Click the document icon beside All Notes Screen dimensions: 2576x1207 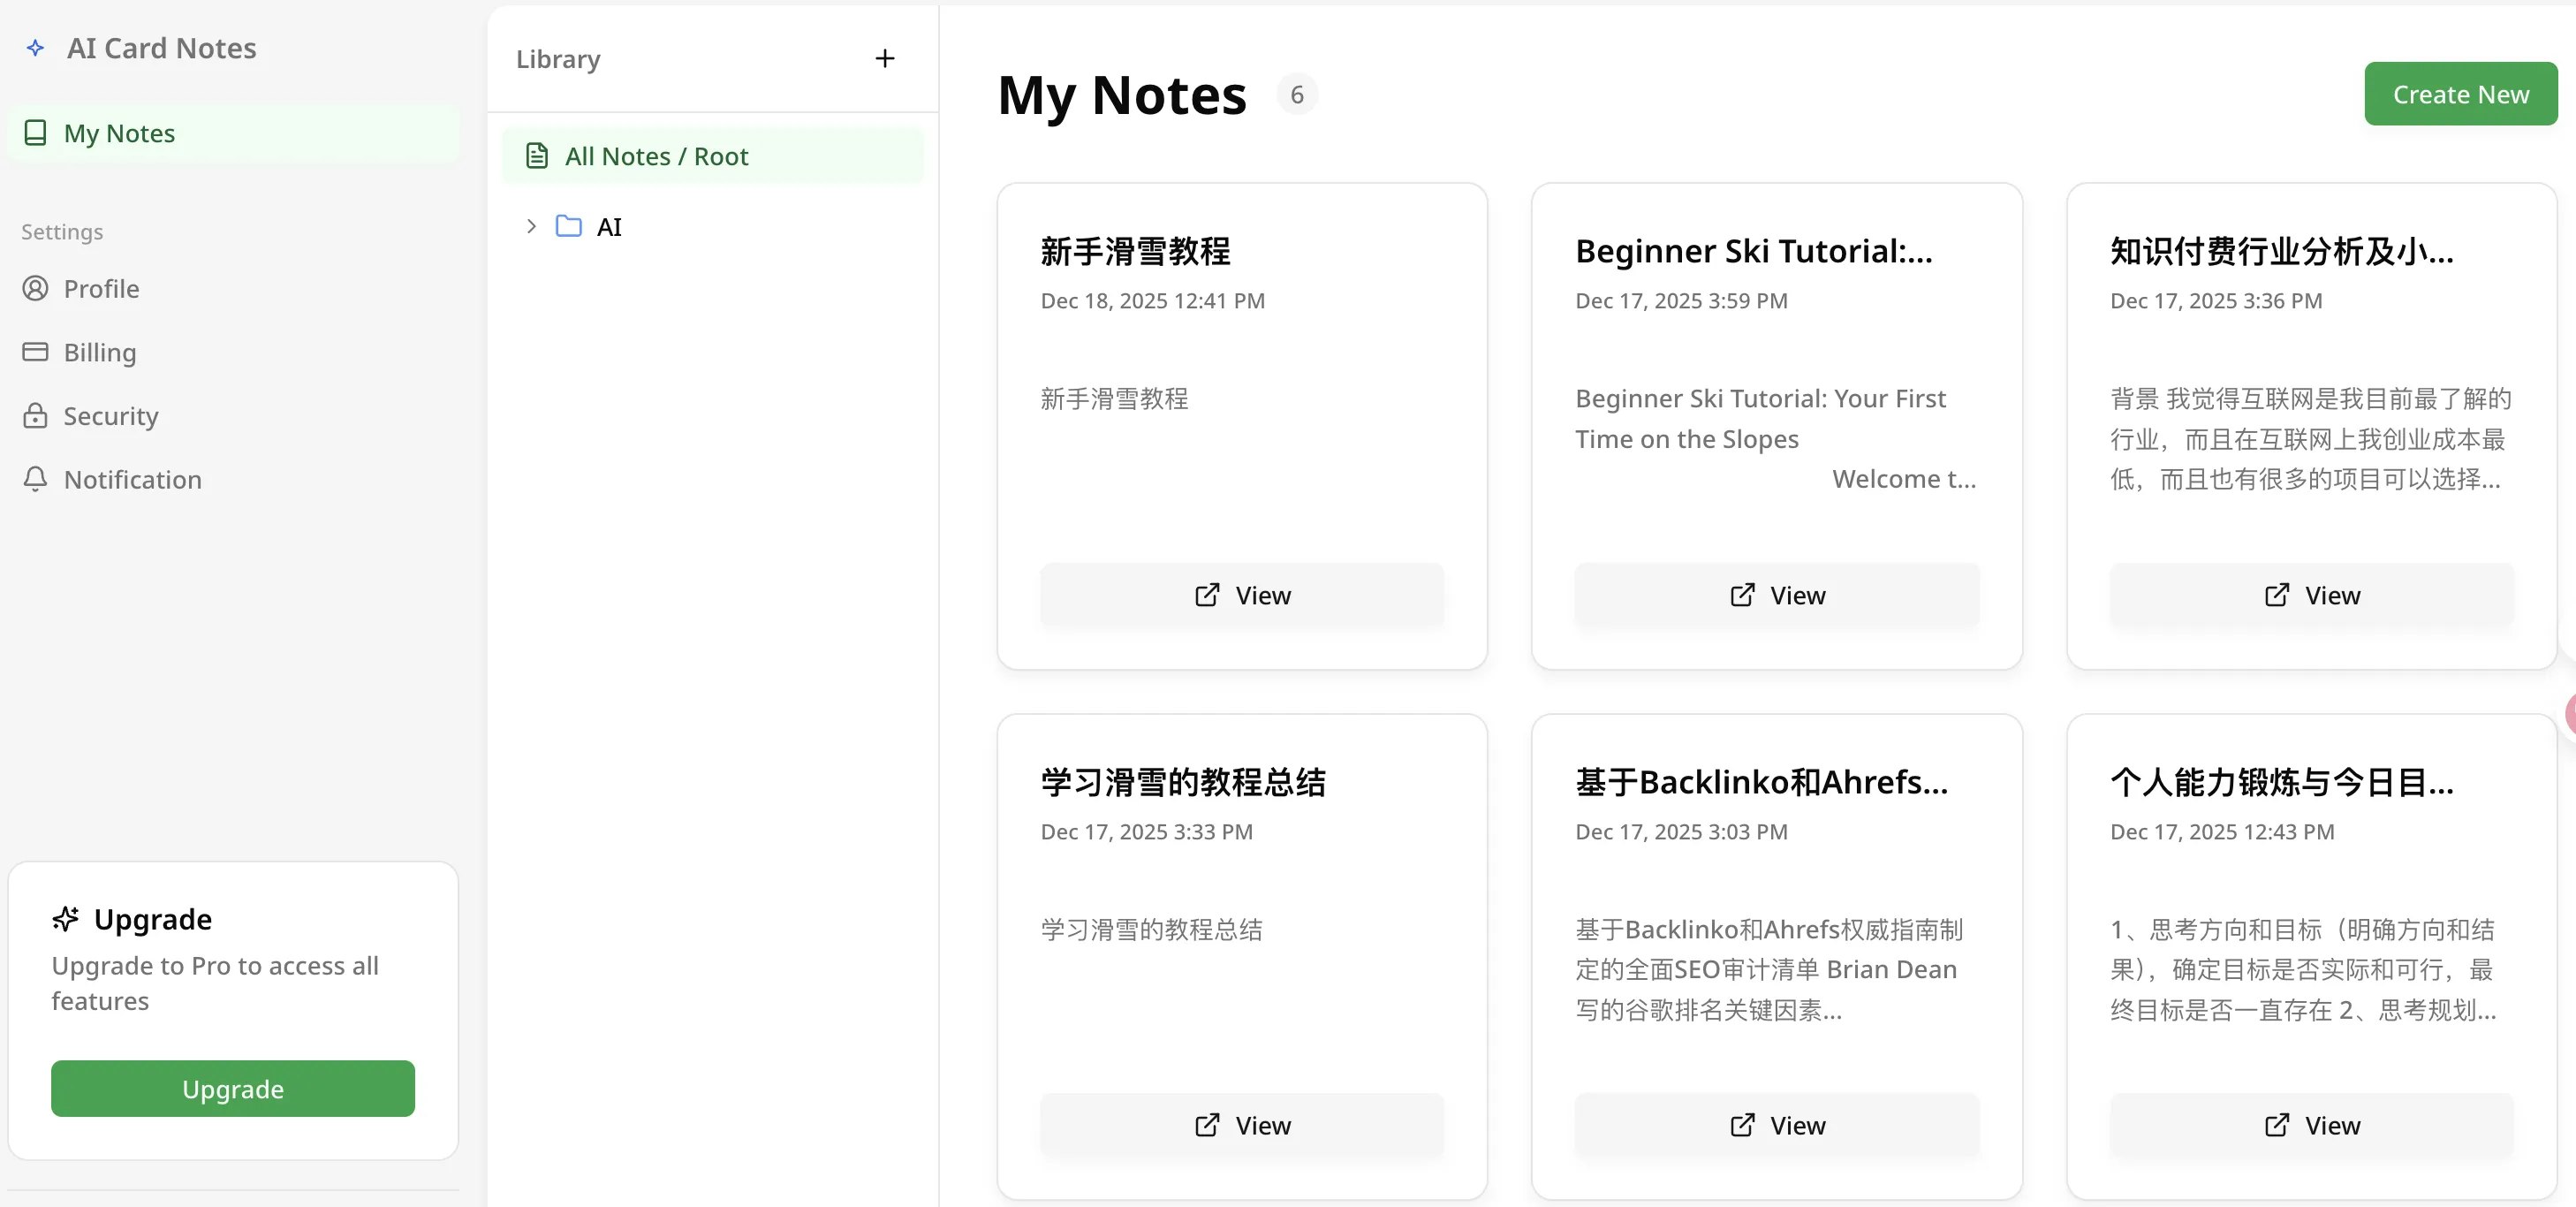(538, 156)
